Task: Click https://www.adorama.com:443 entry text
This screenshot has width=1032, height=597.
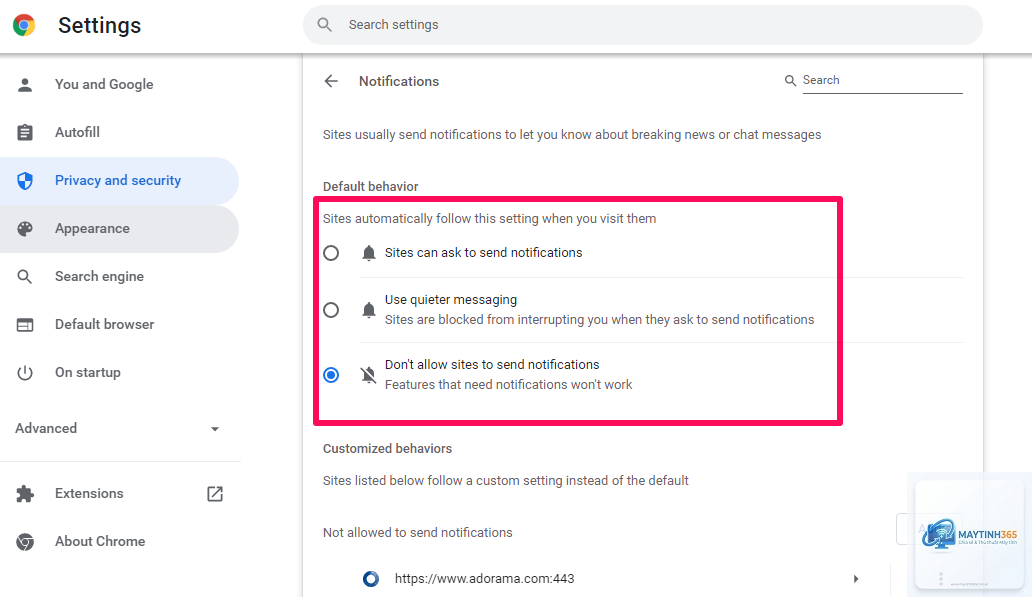Action: tap(484, 579)
